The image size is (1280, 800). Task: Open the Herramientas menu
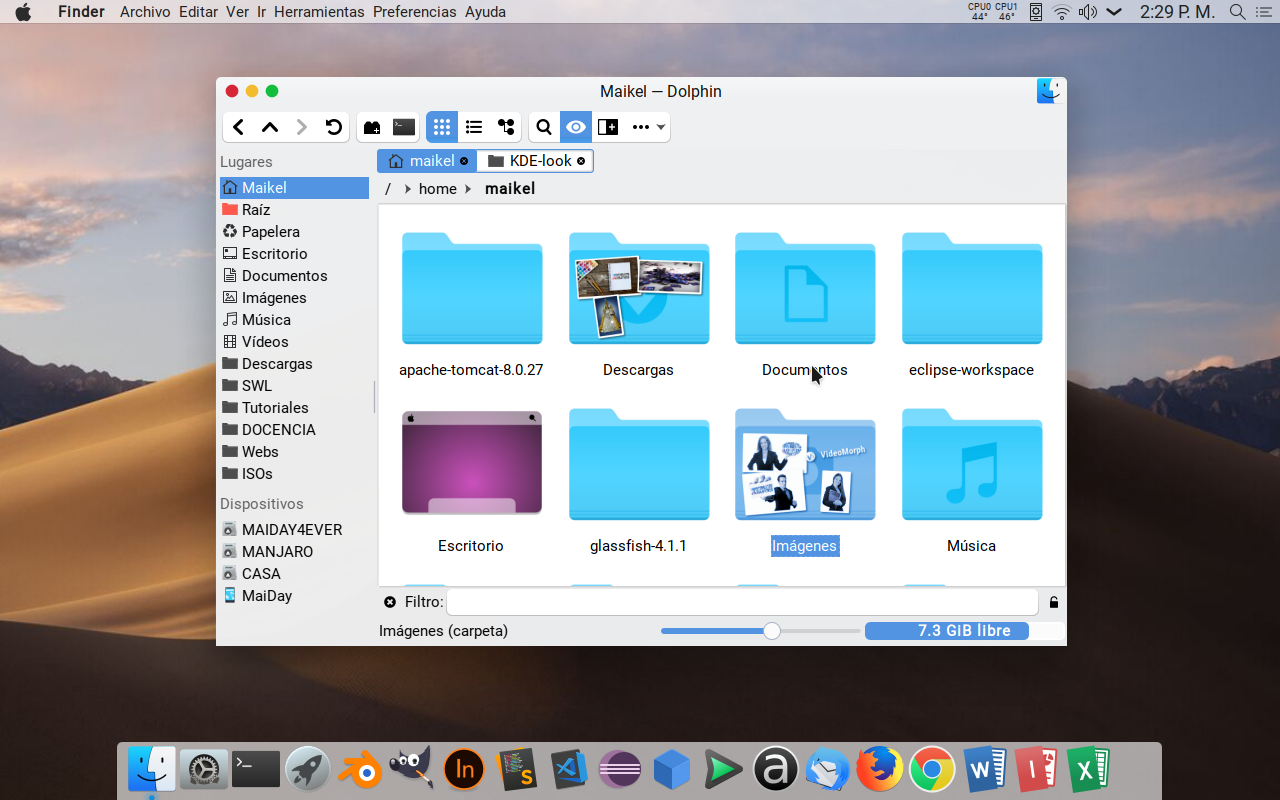(319, 12)
